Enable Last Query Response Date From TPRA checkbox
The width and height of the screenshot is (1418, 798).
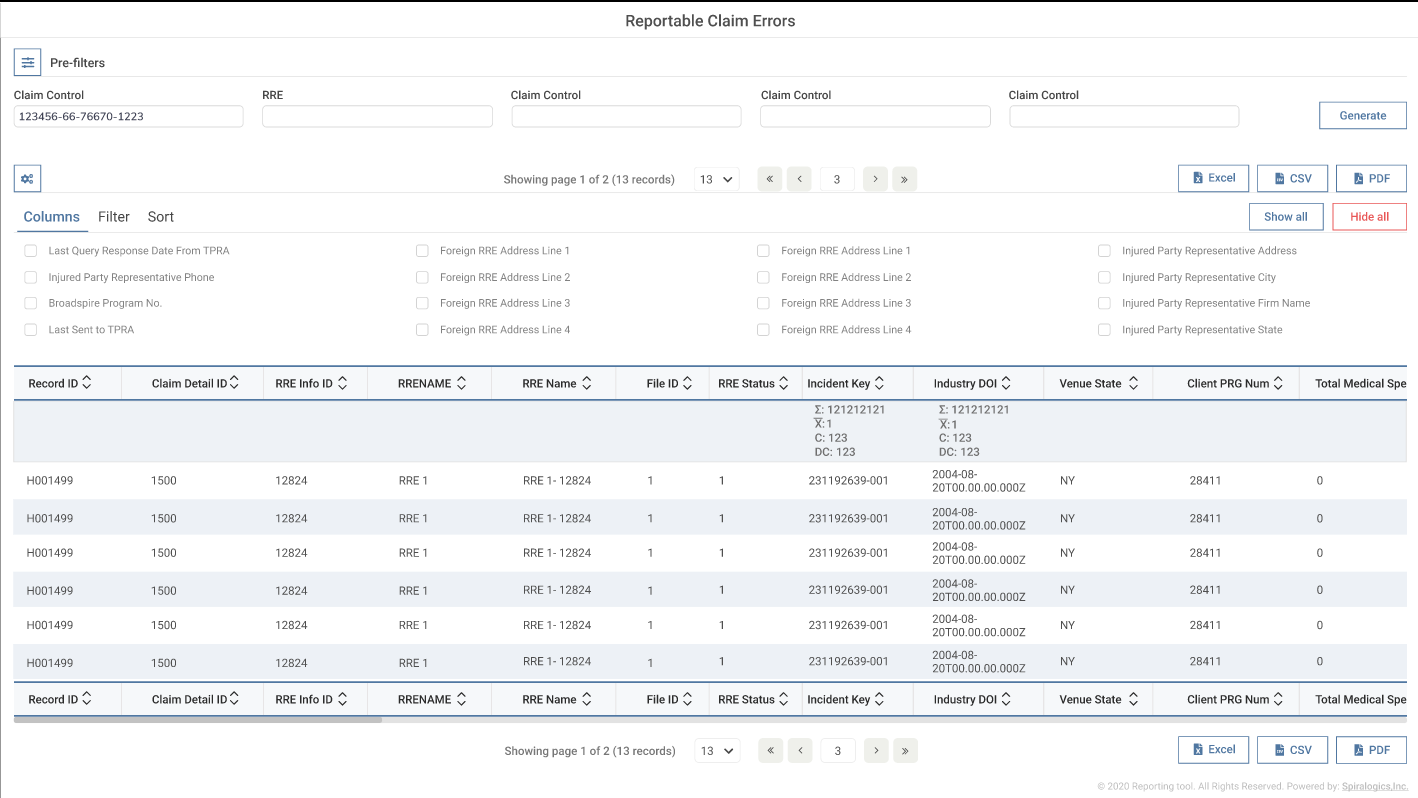31,251
